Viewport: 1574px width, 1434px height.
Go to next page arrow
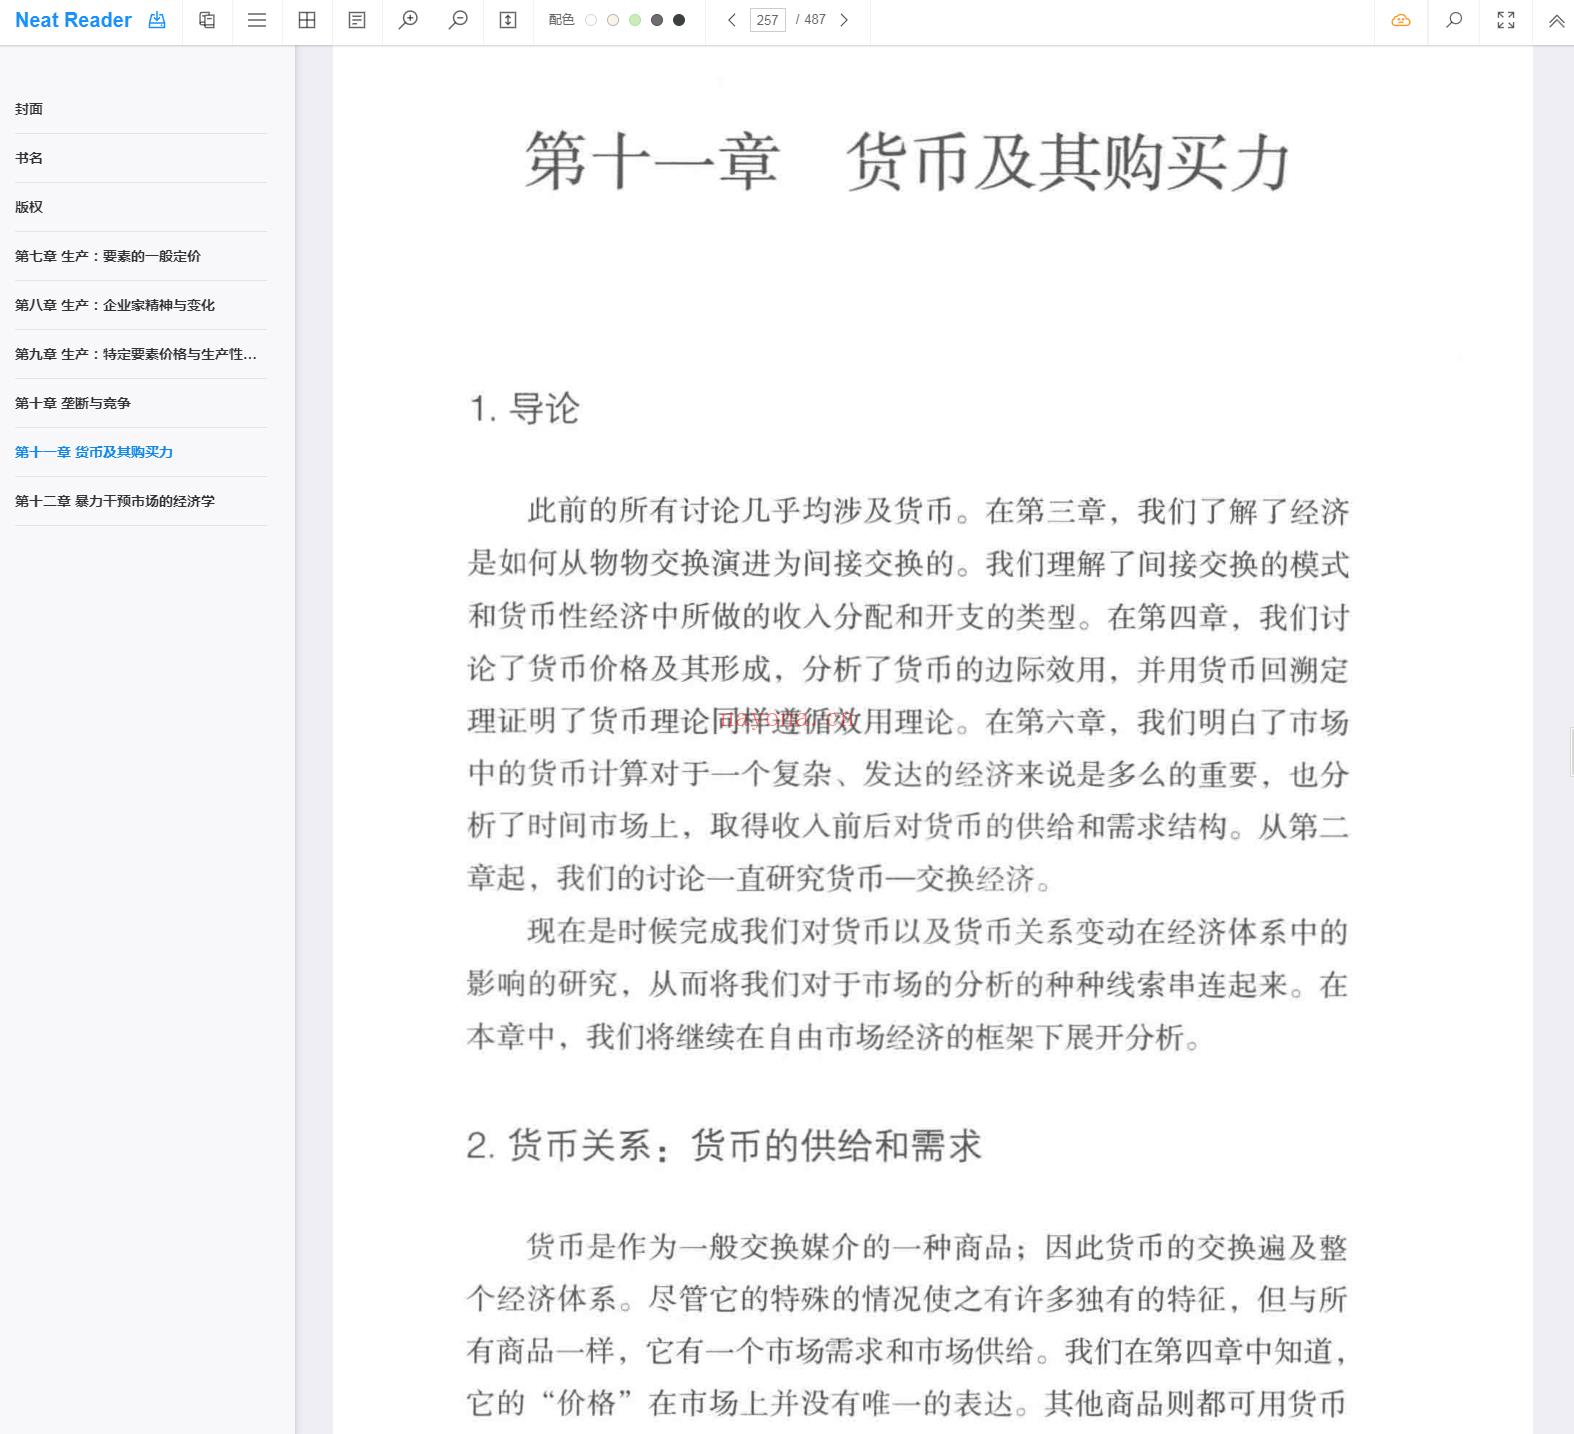pyautogui.click(x=844, y=20)
